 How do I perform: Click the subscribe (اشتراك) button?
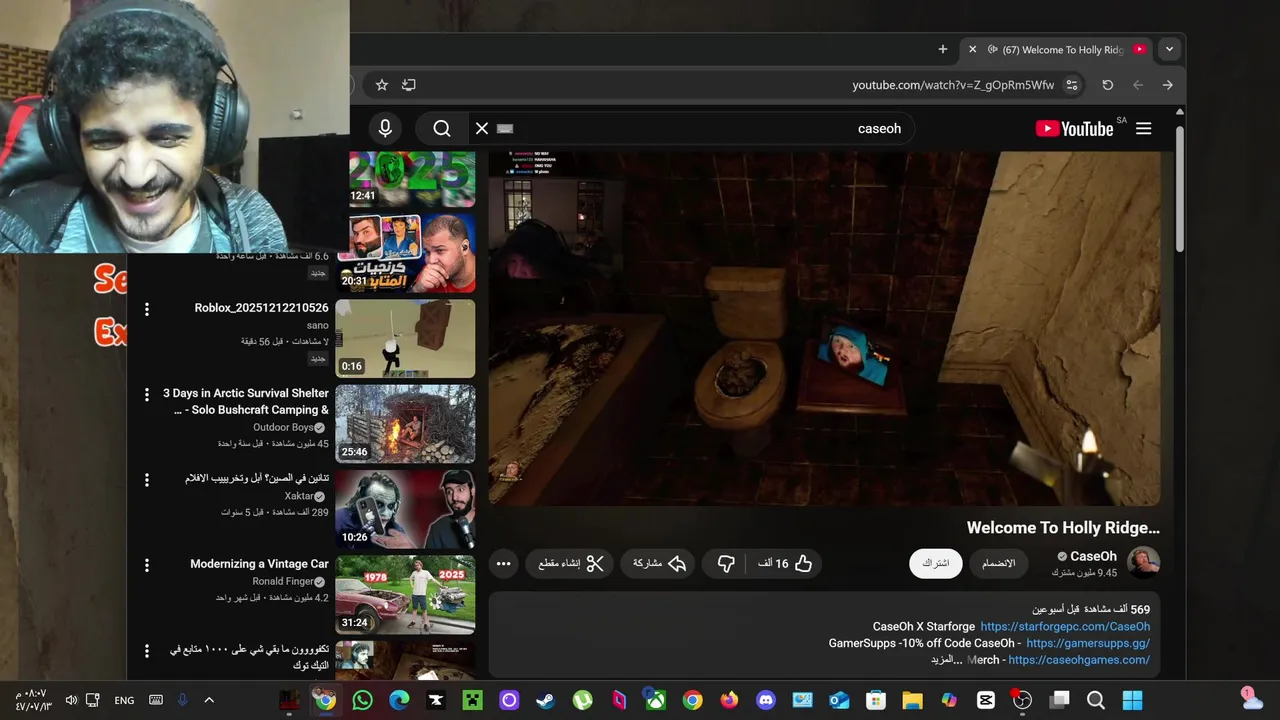click(x=935, y=563)
